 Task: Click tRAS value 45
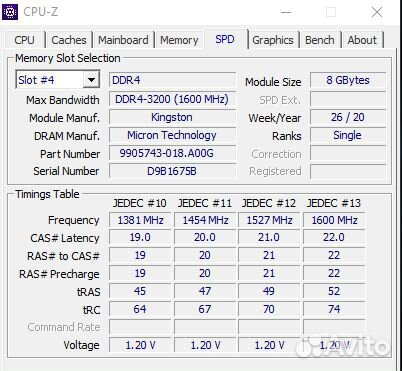[x=140, y=291]
